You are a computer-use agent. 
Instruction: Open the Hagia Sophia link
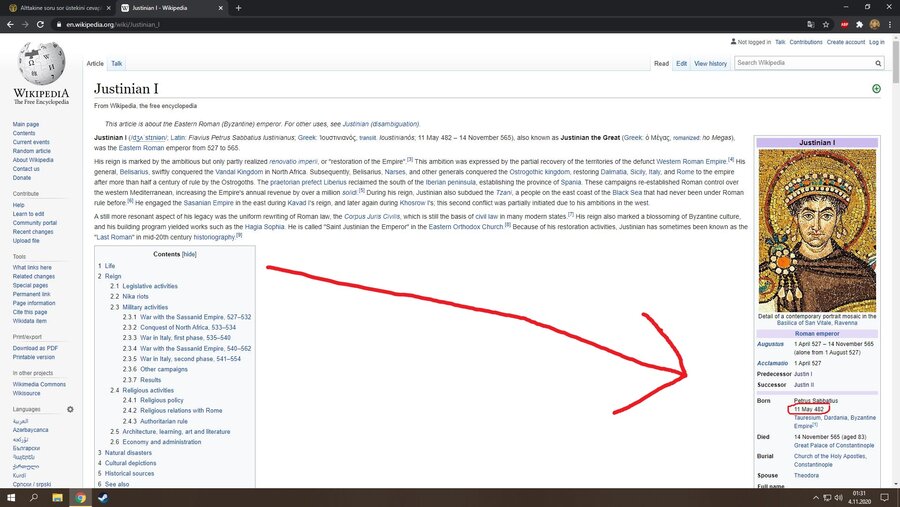(x=265, y=227)
